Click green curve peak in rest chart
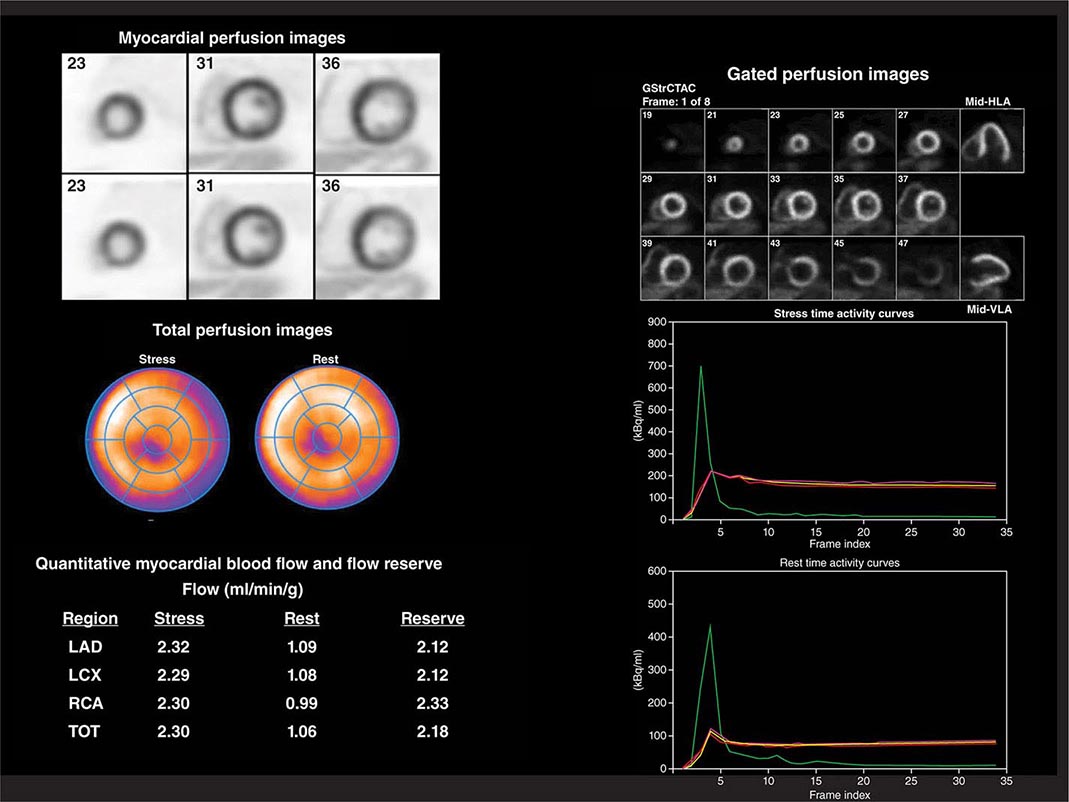This screenshot has width=1069, height=802. click(710, 626)
